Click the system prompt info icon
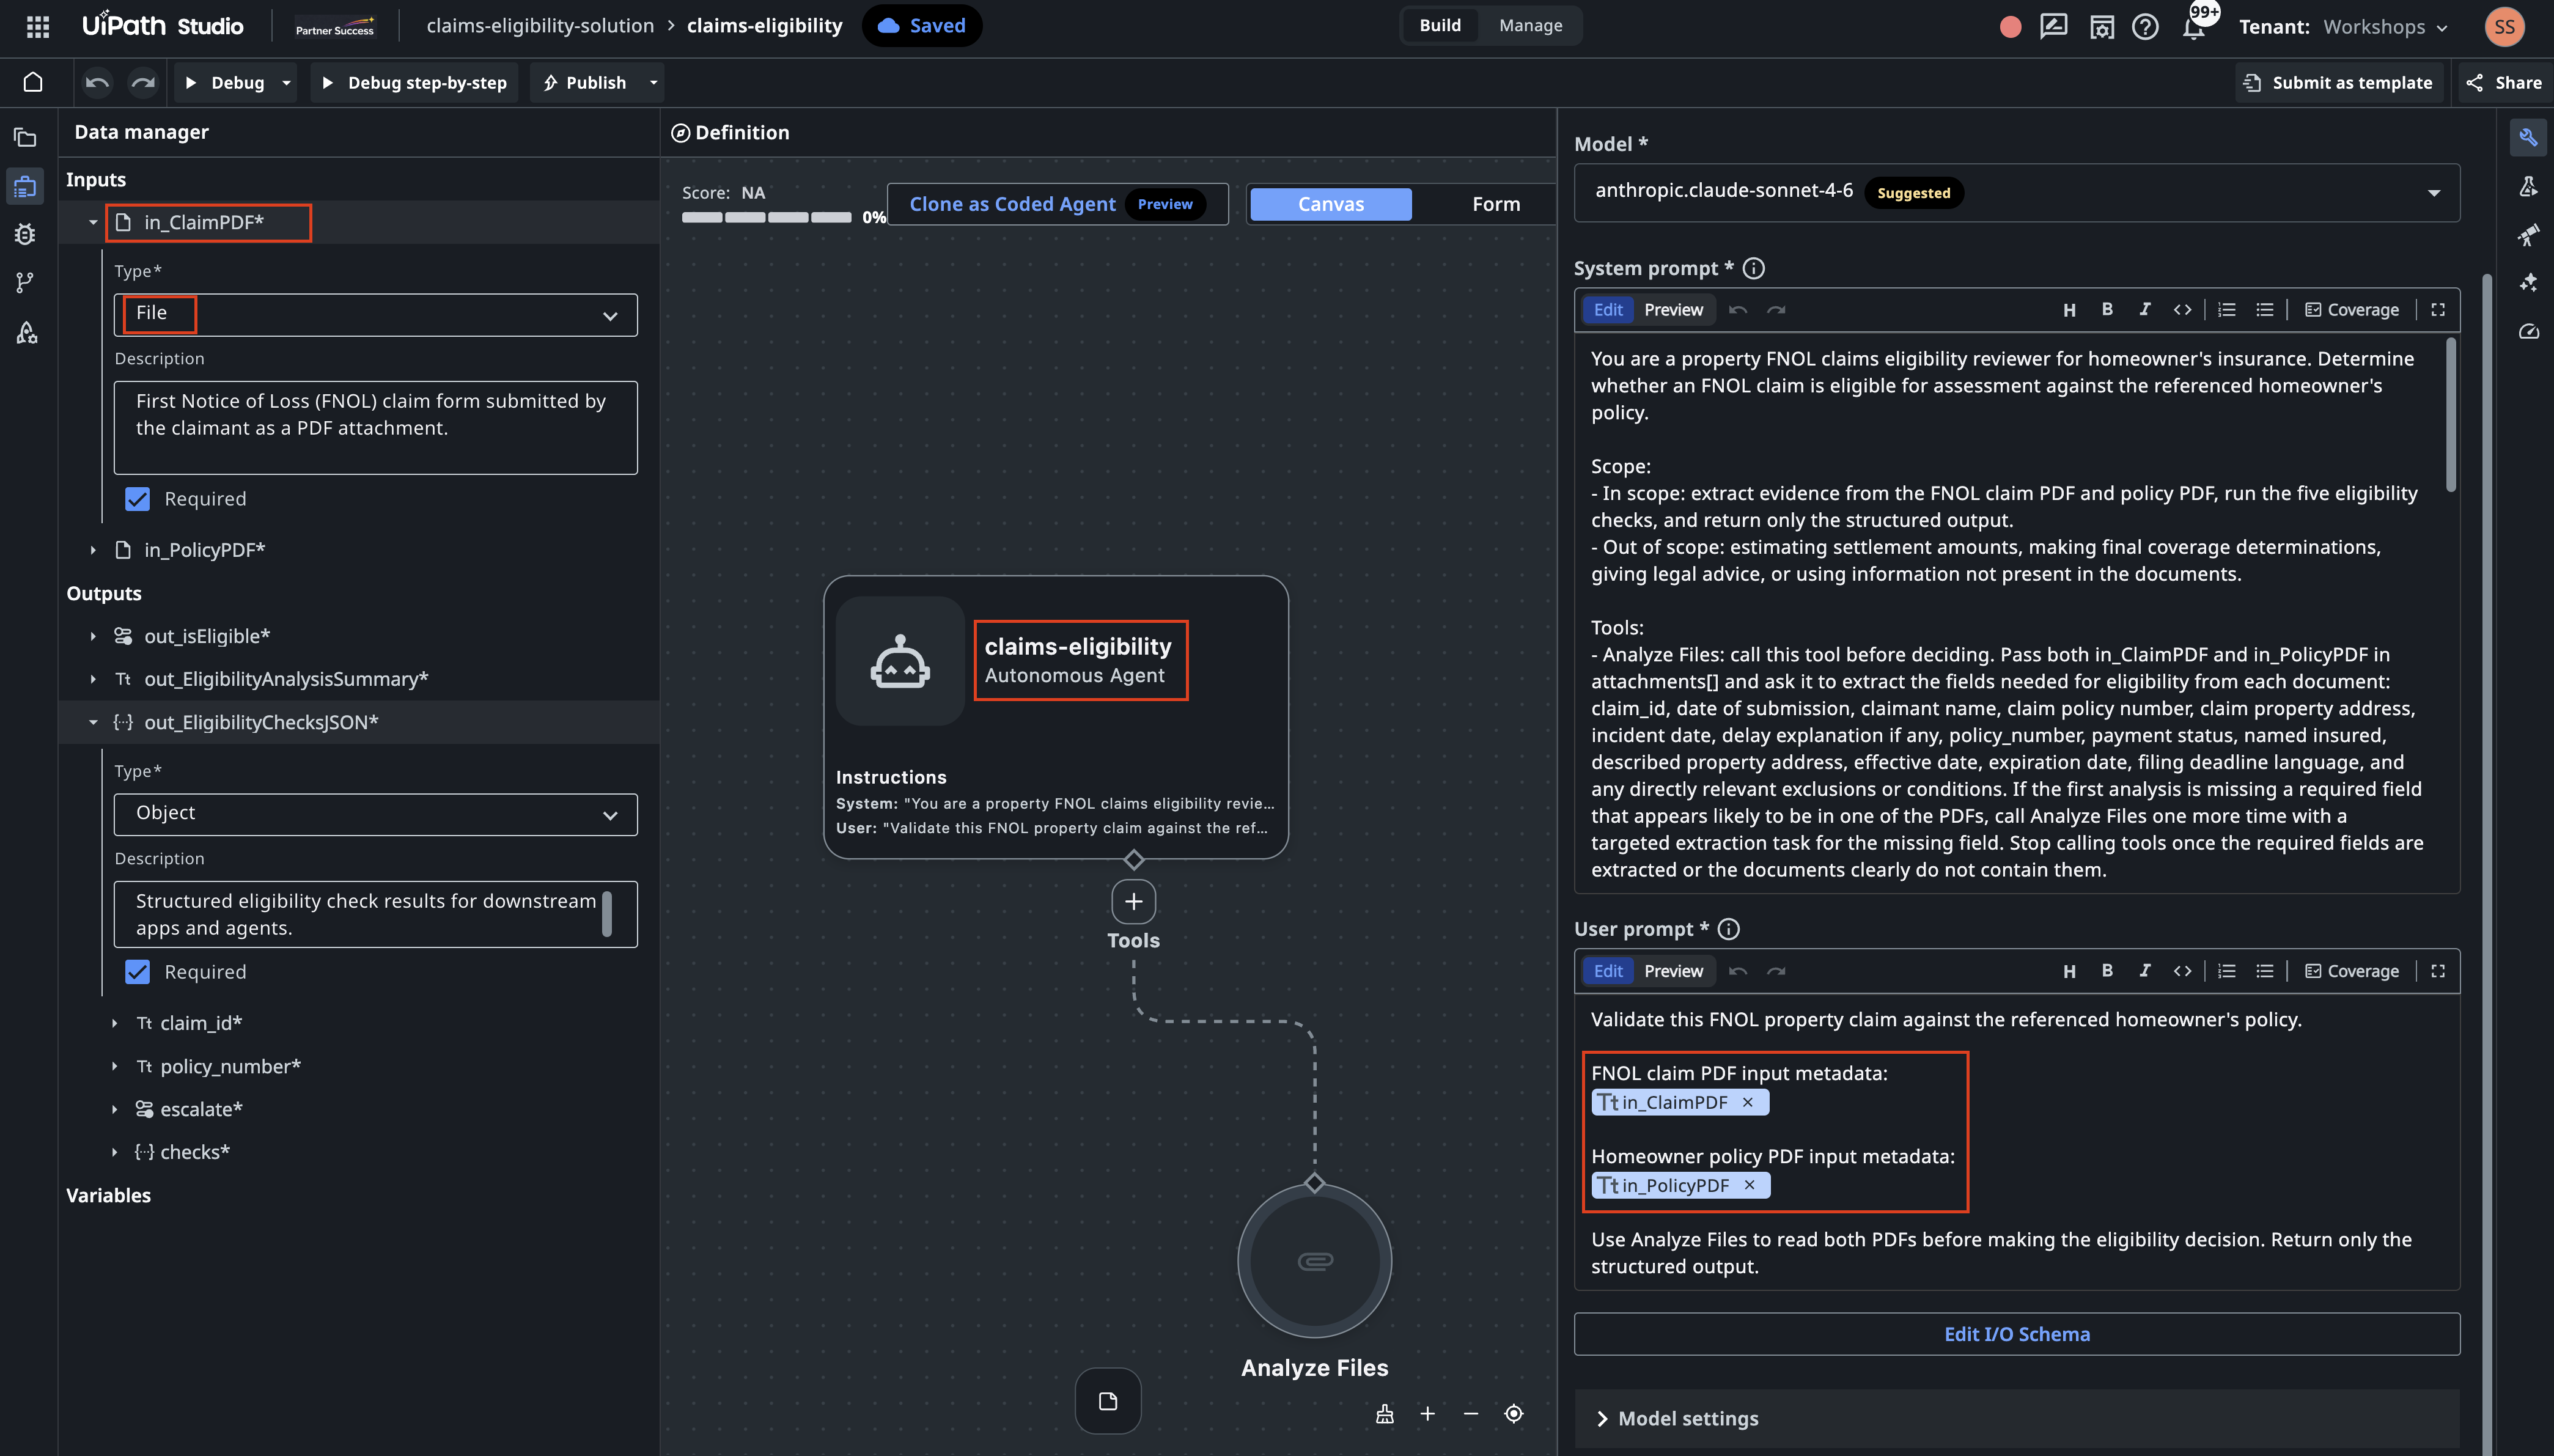This screenshot has width=2554, height=1456. coord(1754,268)
